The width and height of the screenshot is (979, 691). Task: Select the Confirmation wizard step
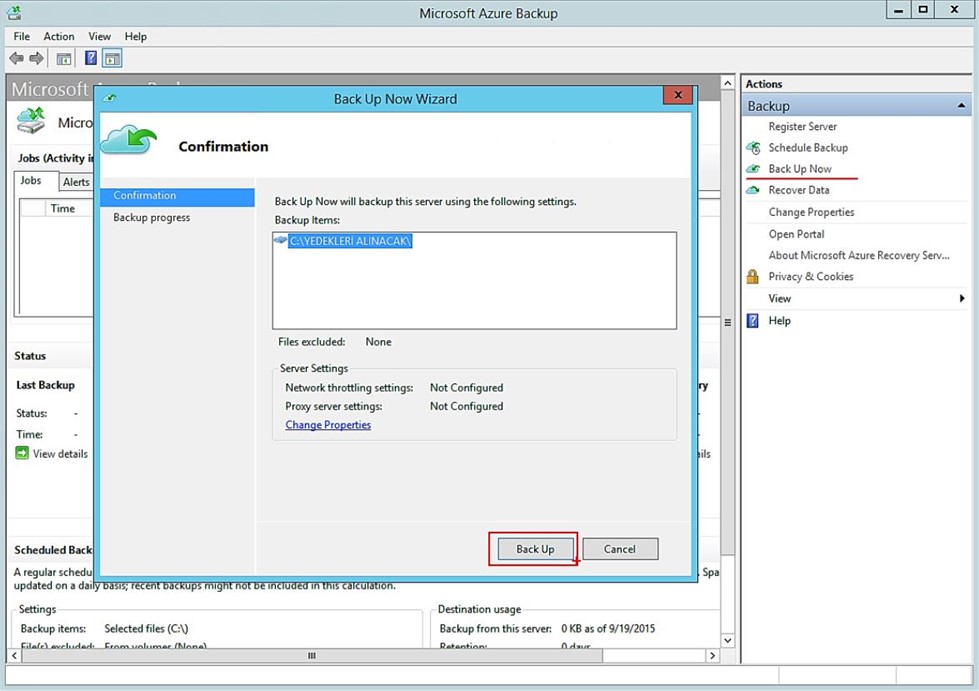click(177, 196)
